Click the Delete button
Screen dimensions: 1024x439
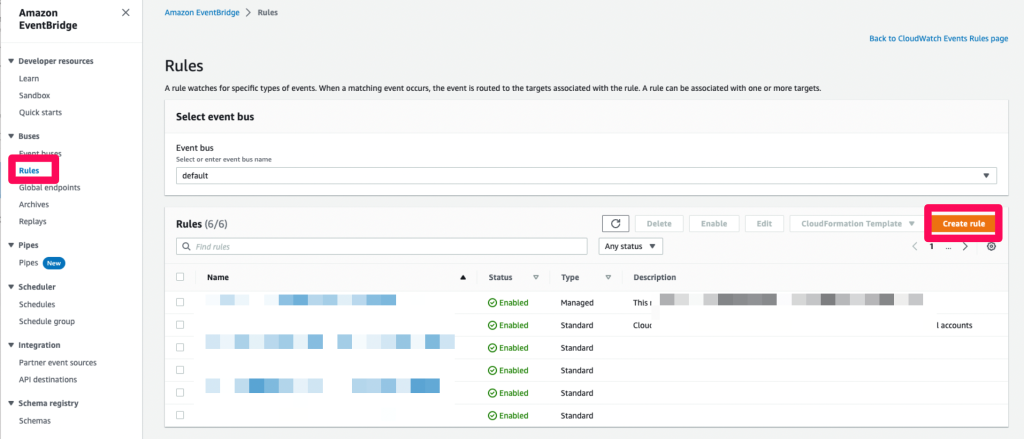pos(659,223)
